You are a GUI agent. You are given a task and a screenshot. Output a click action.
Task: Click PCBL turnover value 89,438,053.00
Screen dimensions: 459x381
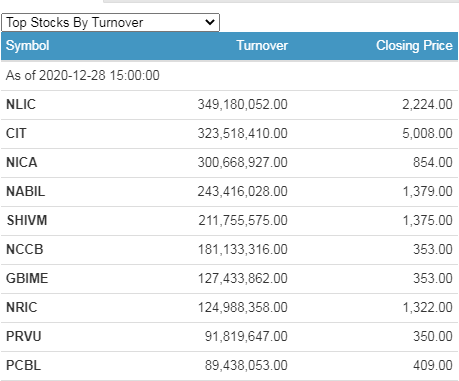(x=246, y=366)
